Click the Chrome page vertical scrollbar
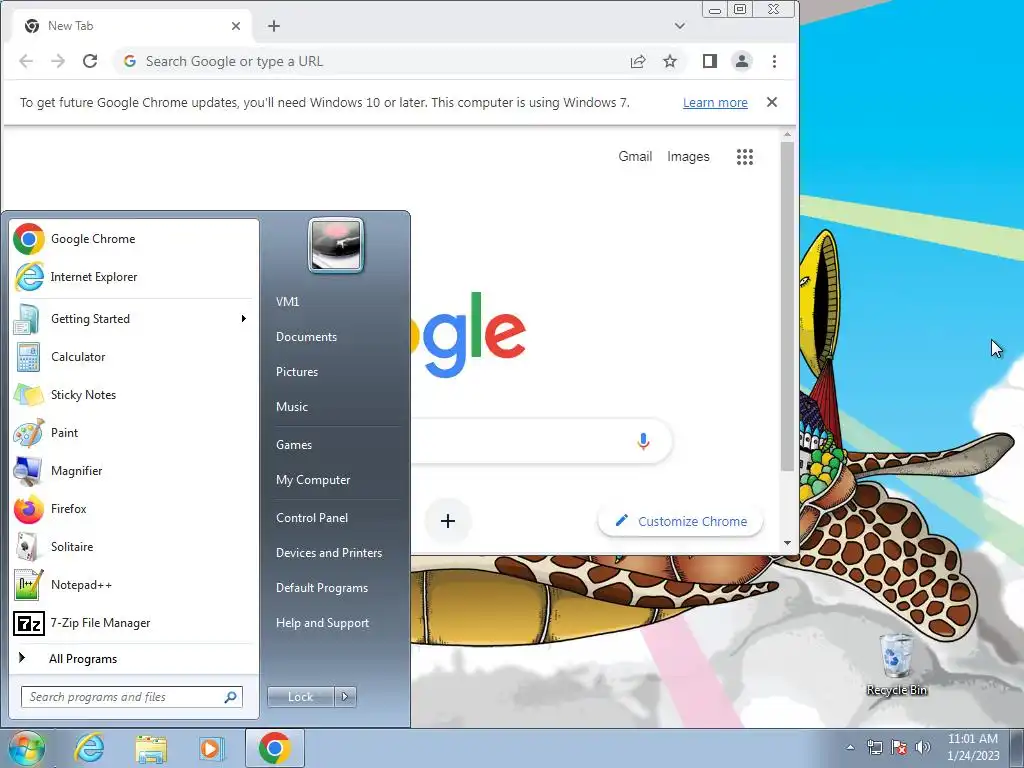This screenshot has width=1024, height=768. (787, 306)
